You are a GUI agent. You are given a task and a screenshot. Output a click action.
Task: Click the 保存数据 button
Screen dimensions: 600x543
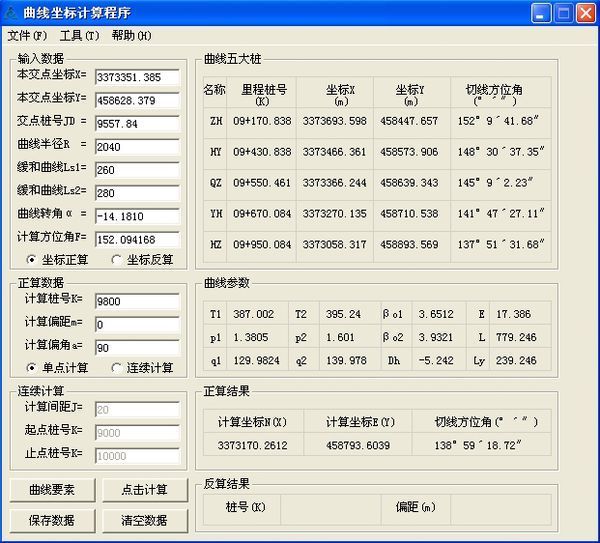[x=52, y=520]
